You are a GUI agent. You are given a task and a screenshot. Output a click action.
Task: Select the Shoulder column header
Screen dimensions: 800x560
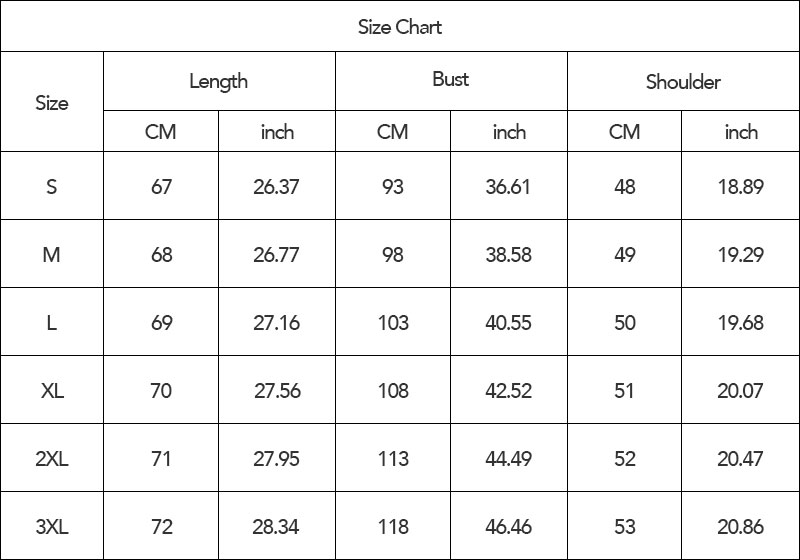click(x=683, y=82)
